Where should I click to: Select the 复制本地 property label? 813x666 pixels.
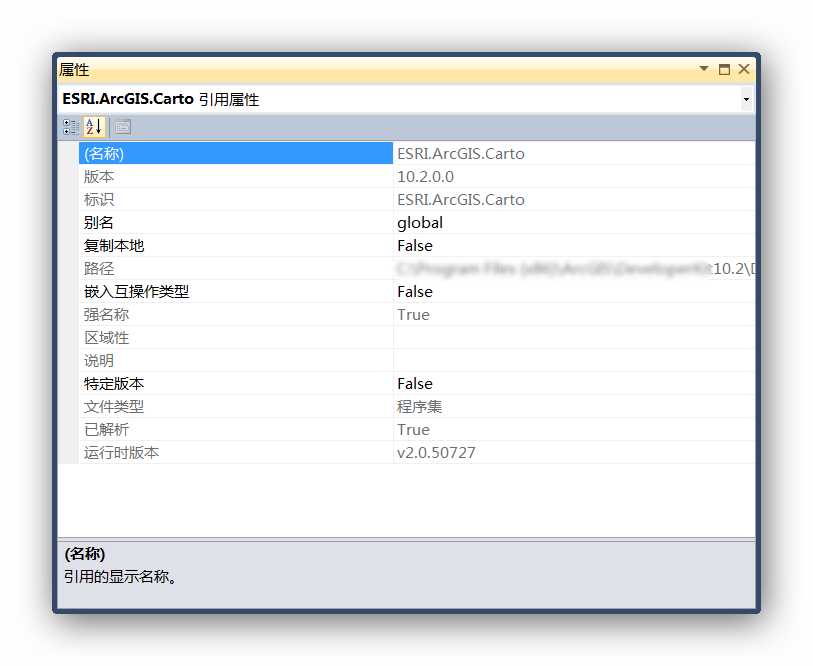(x=114, y=246)
